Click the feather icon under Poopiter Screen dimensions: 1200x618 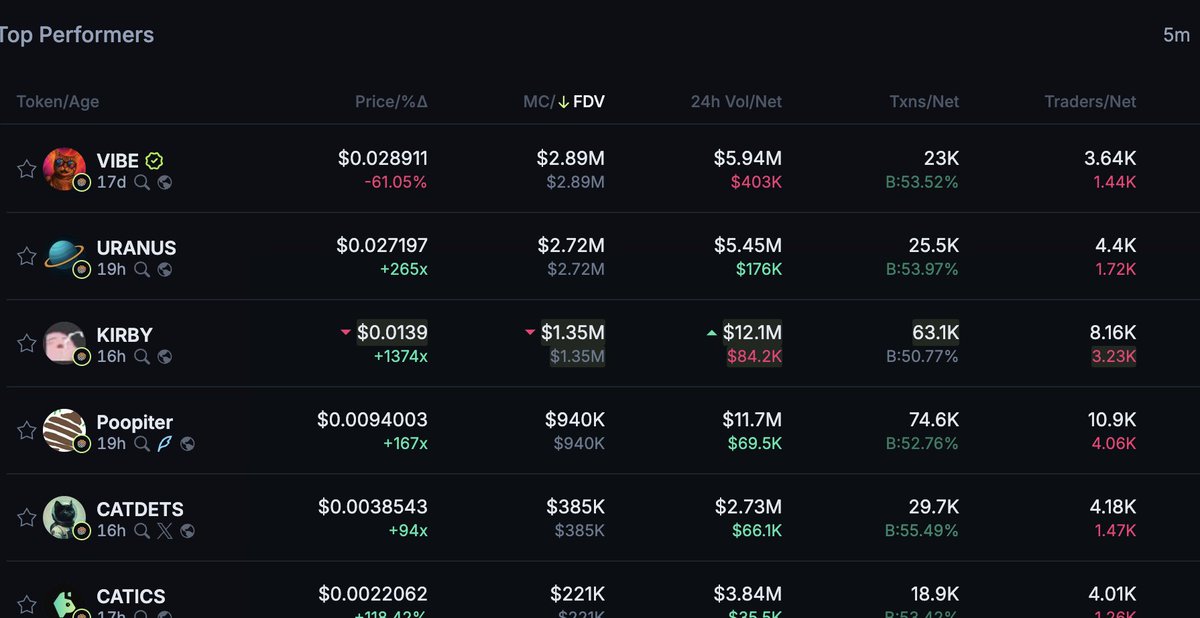(165, 444)
